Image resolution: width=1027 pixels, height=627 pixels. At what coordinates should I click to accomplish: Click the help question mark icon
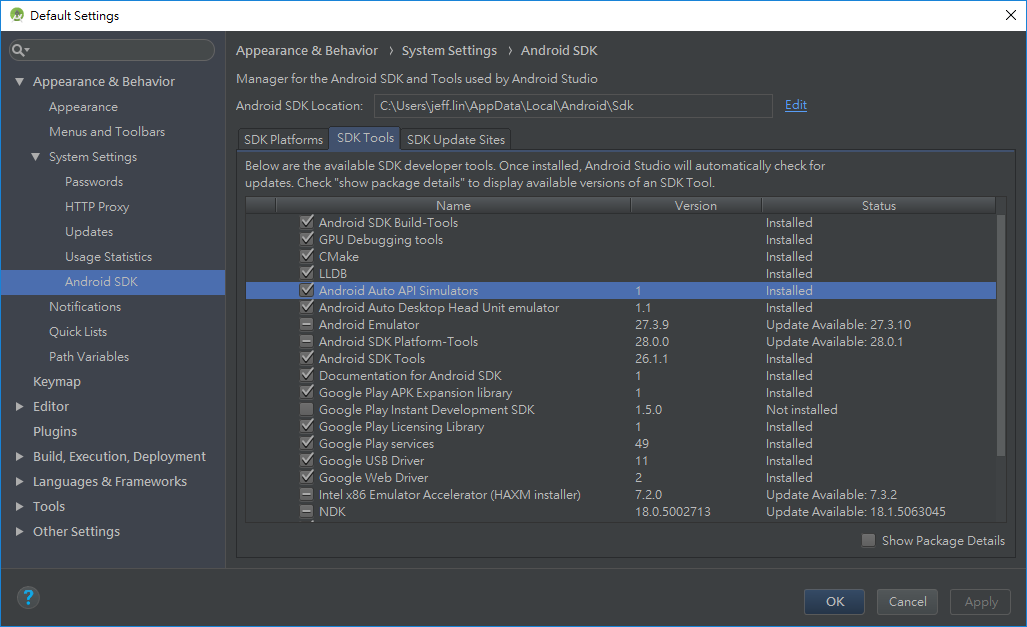click(x=28, y=598)
